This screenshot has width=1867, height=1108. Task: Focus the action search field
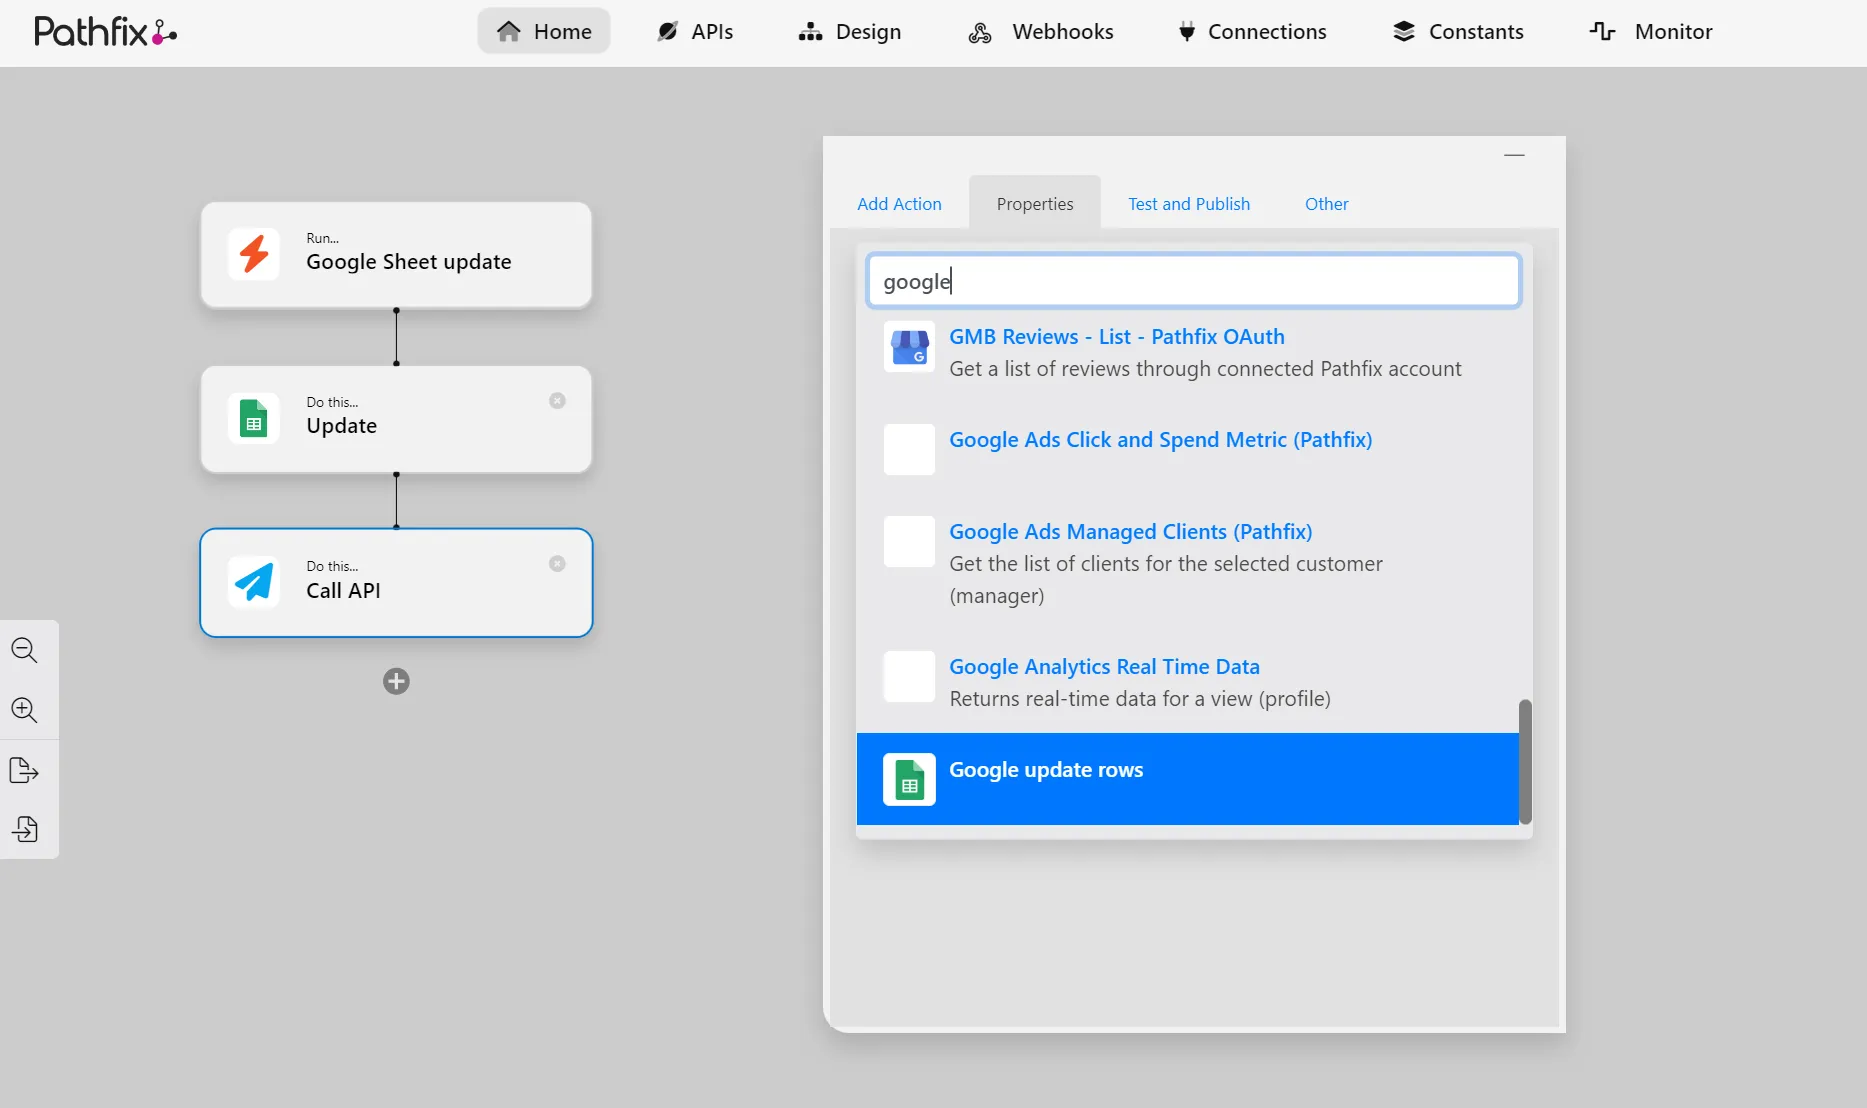pyautogui.click(x=1194, y=281)
